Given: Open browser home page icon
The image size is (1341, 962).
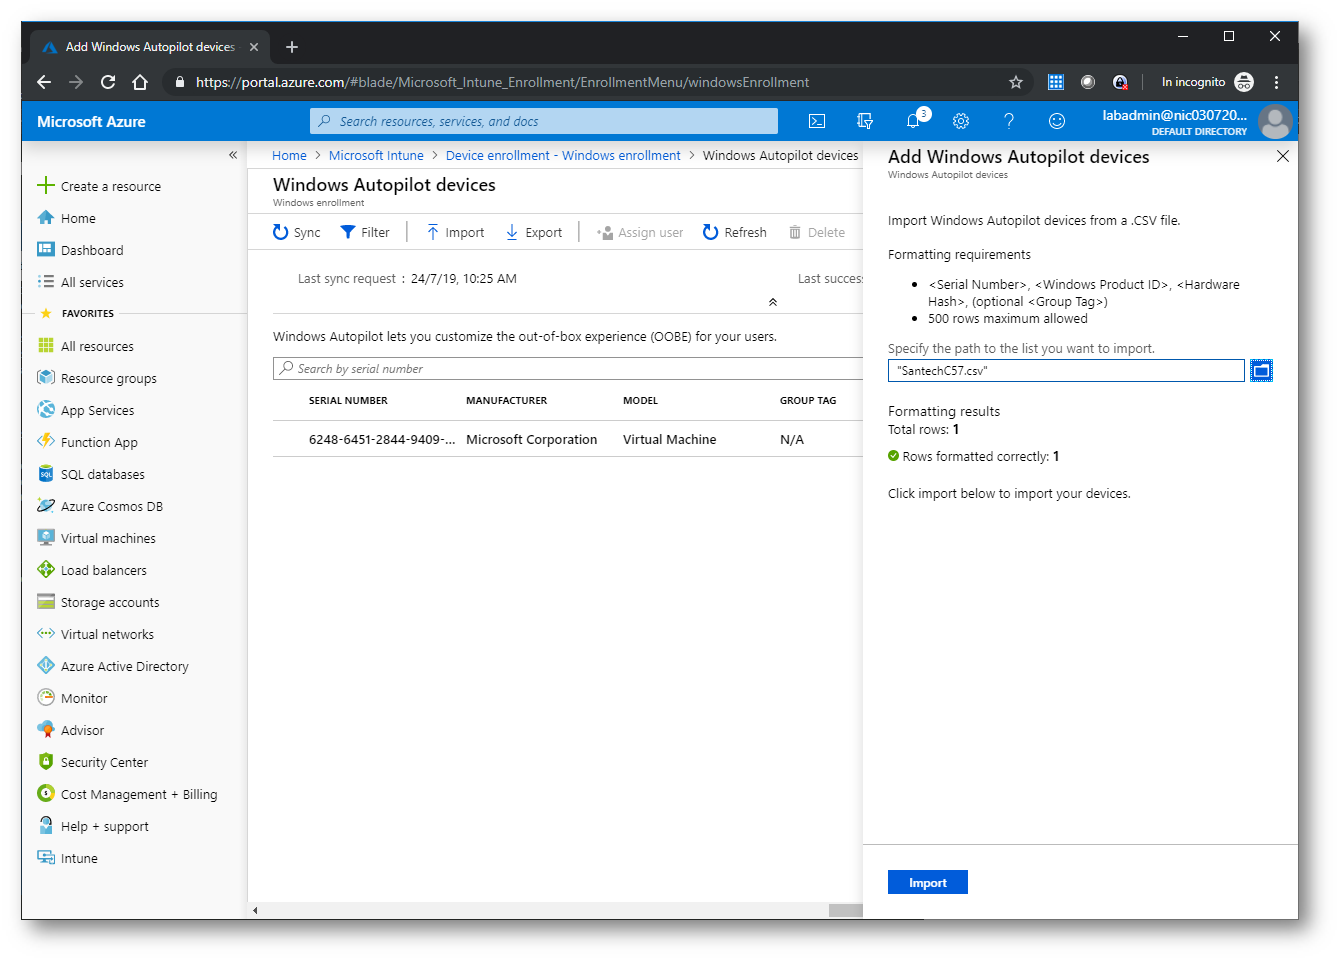Looking at the screenshot, I should click(x=140, y=82).
